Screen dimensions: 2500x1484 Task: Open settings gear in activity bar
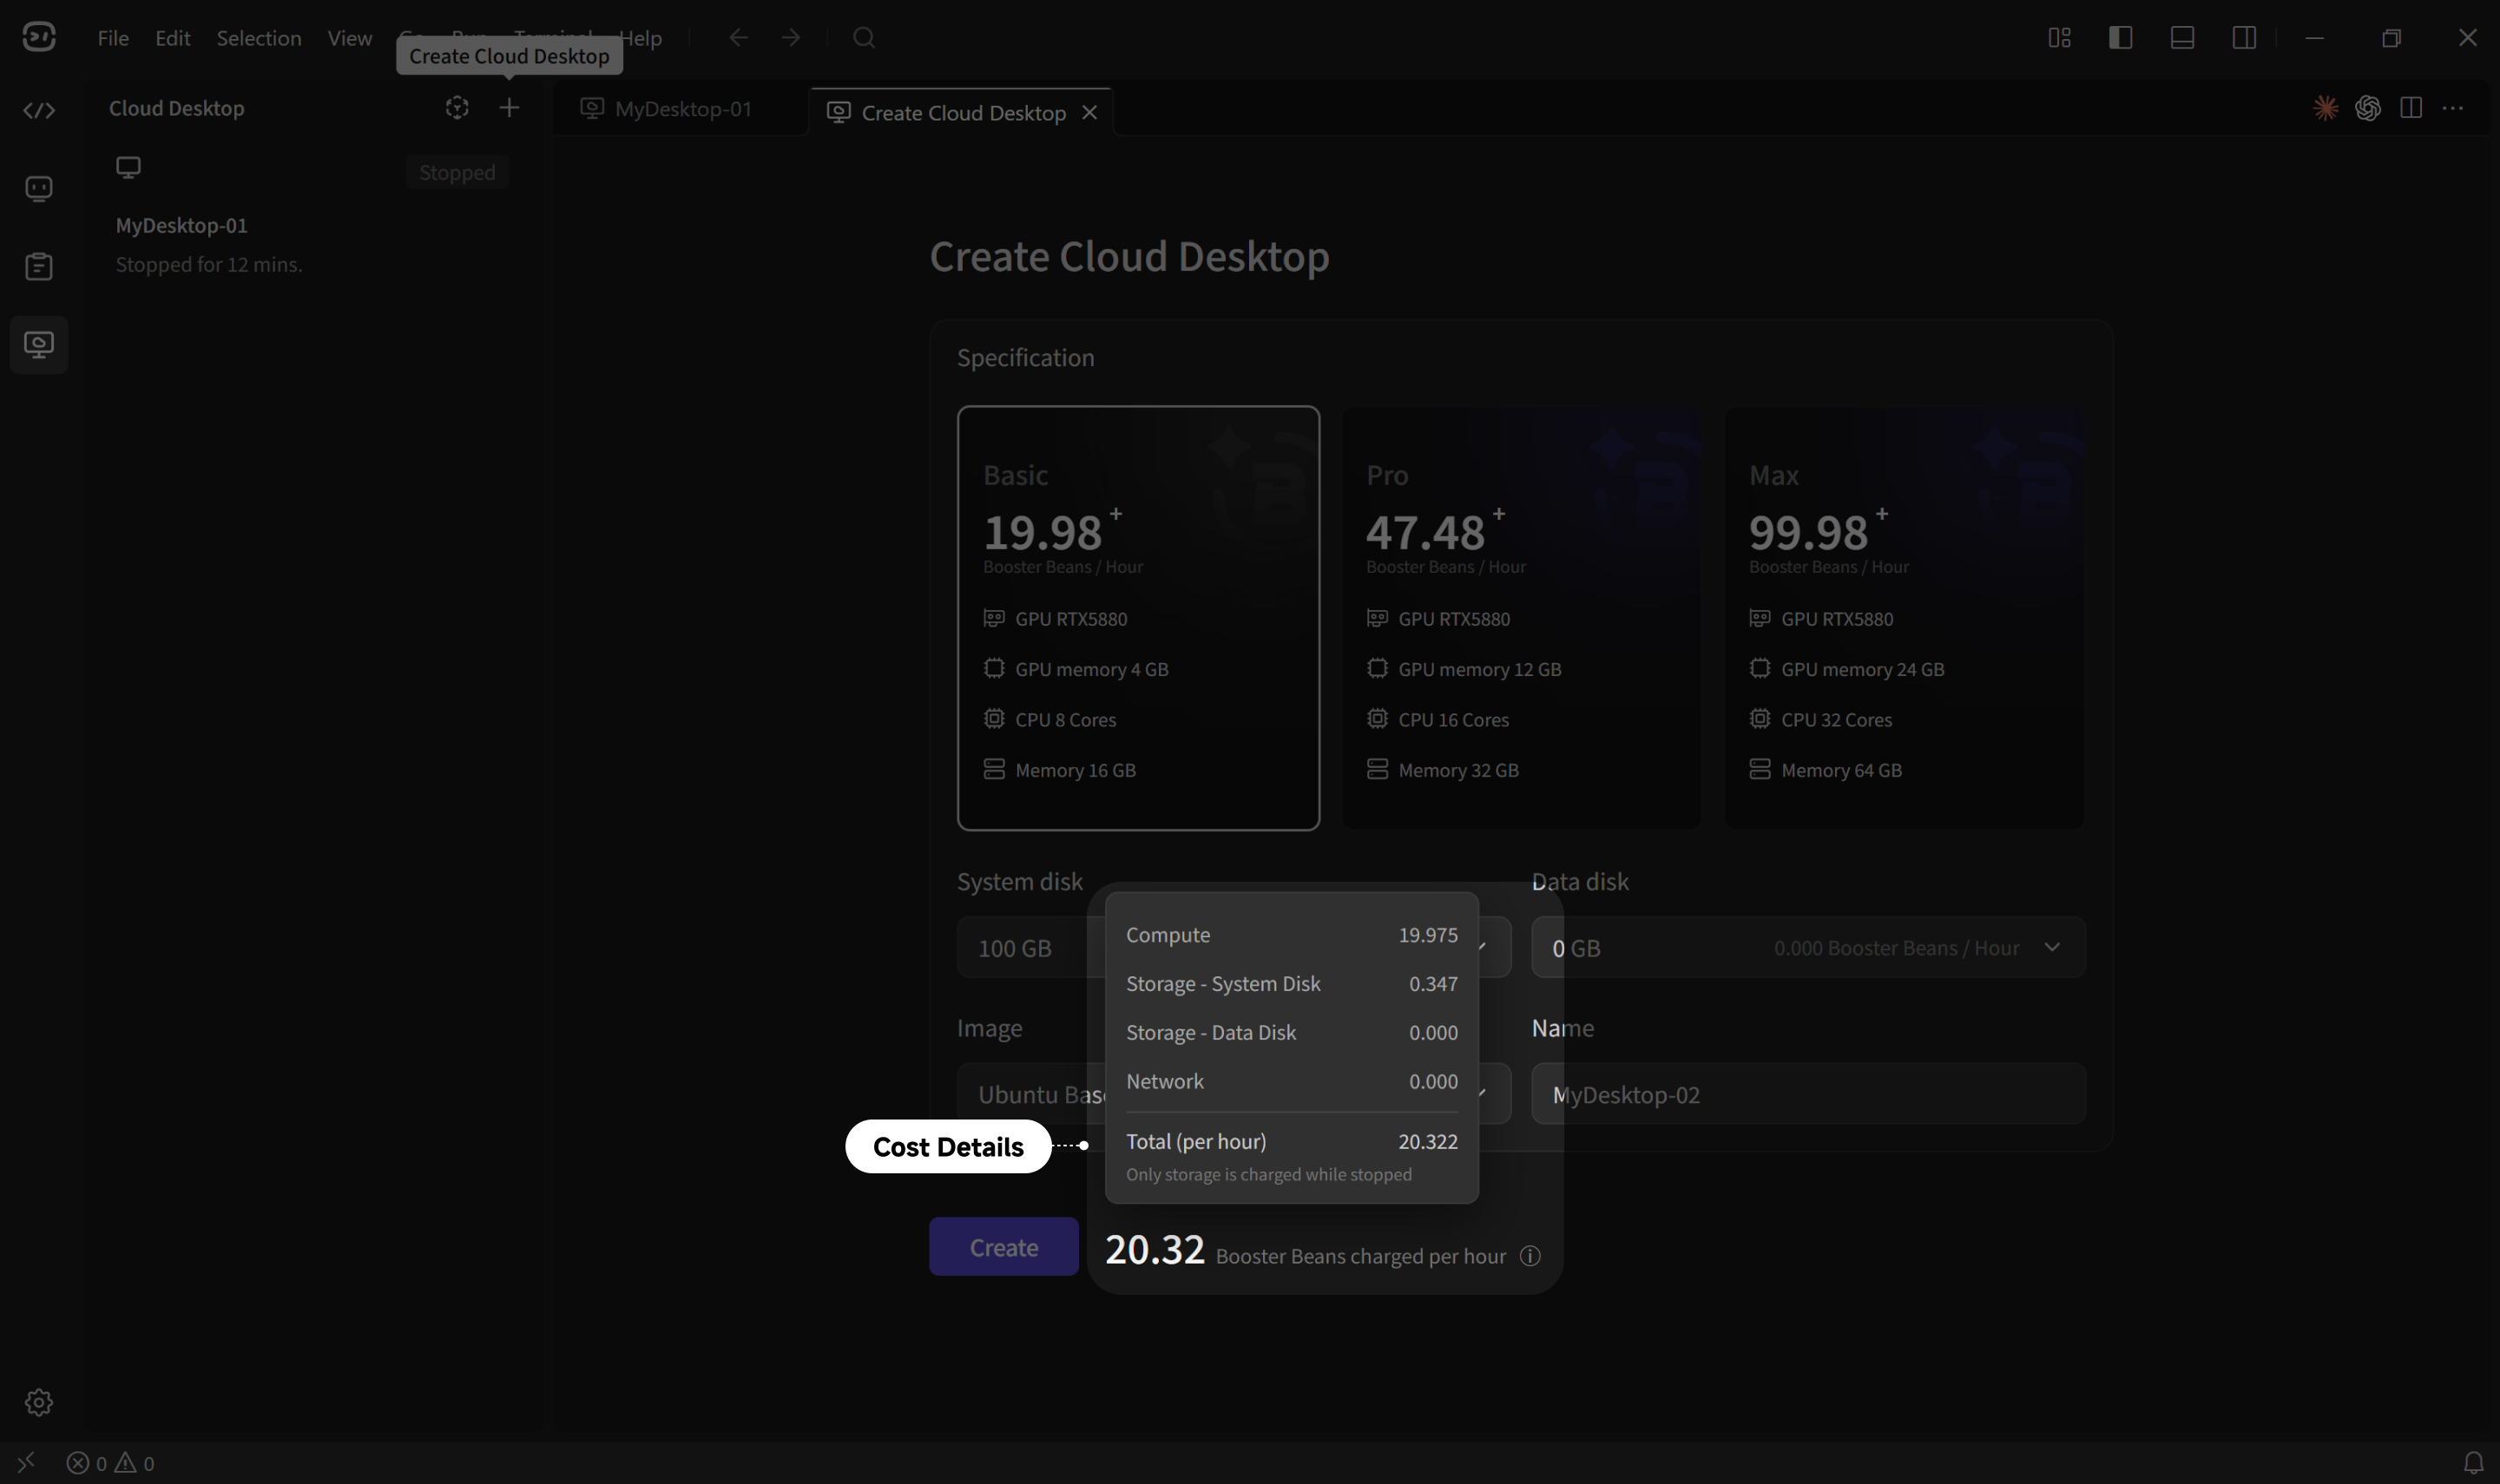[x=39, y=1402]
